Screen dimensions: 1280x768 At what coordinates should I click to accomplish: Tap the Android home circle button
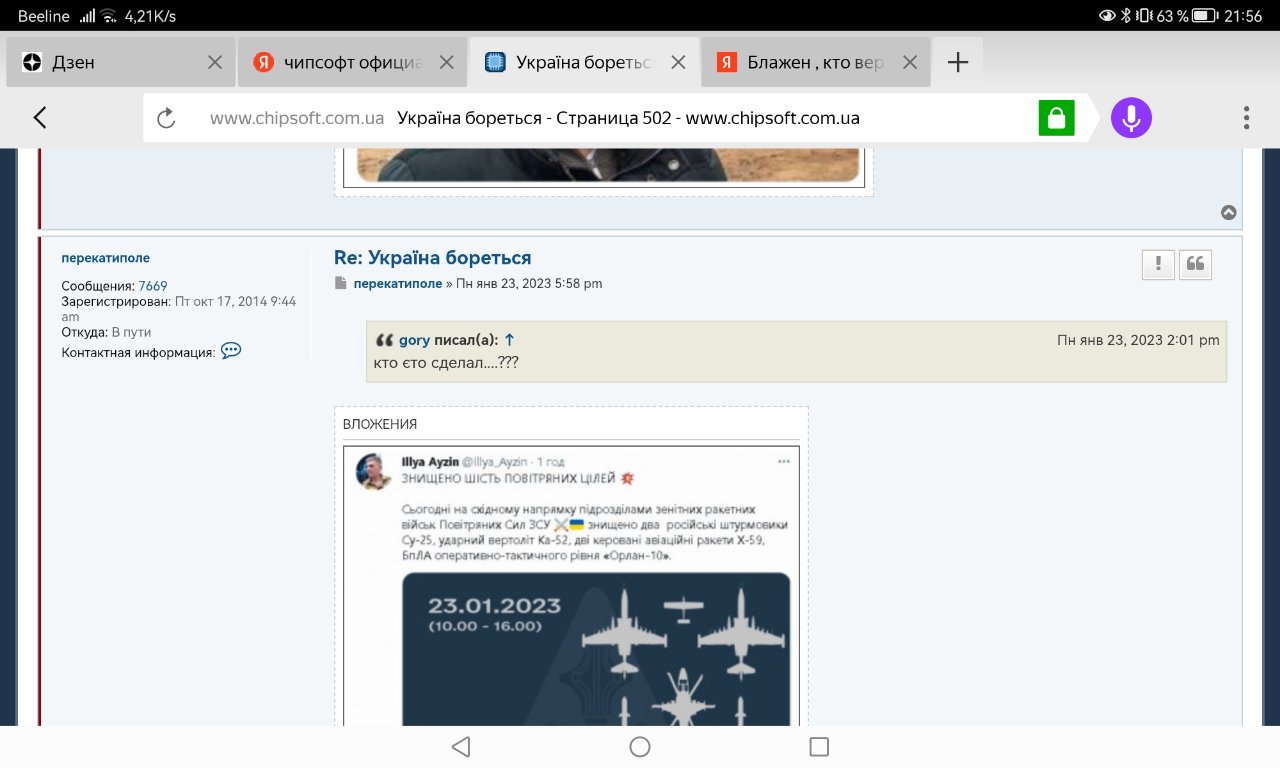pos(640,746)
